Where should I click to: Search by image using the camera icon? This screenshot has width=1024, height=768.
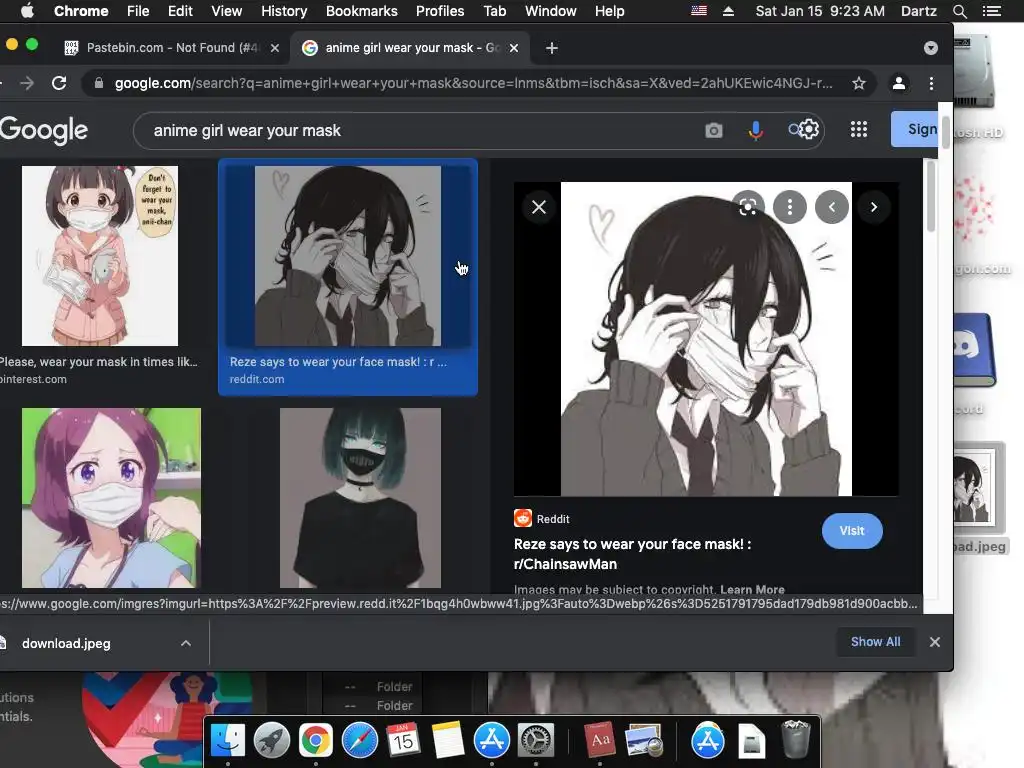point(714,131)
